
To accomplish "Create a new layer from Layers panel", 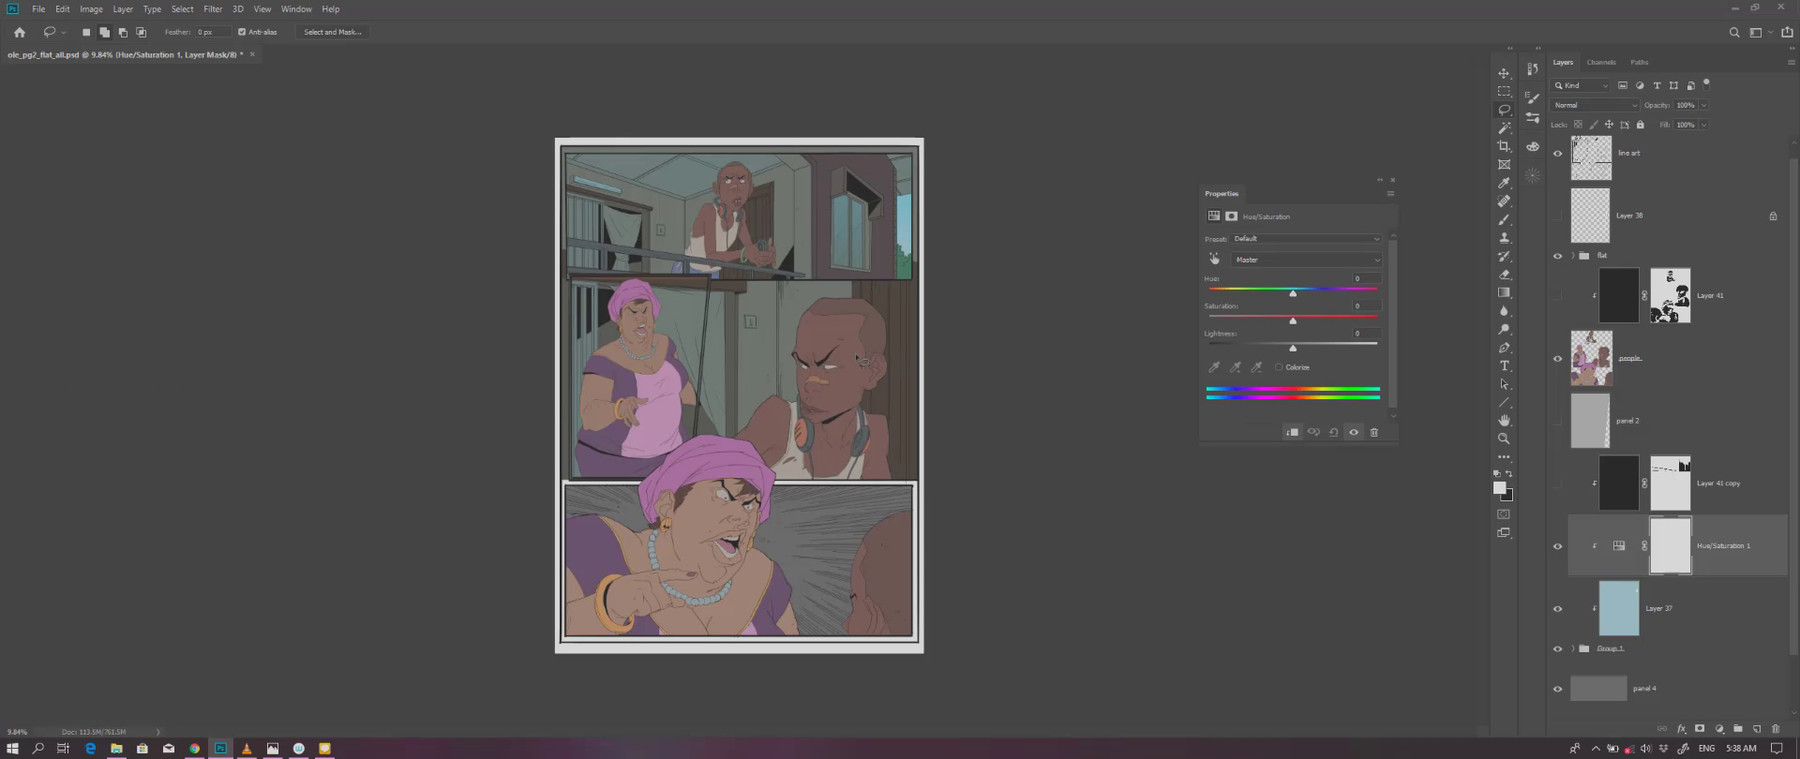I will tap(1757, 729).
